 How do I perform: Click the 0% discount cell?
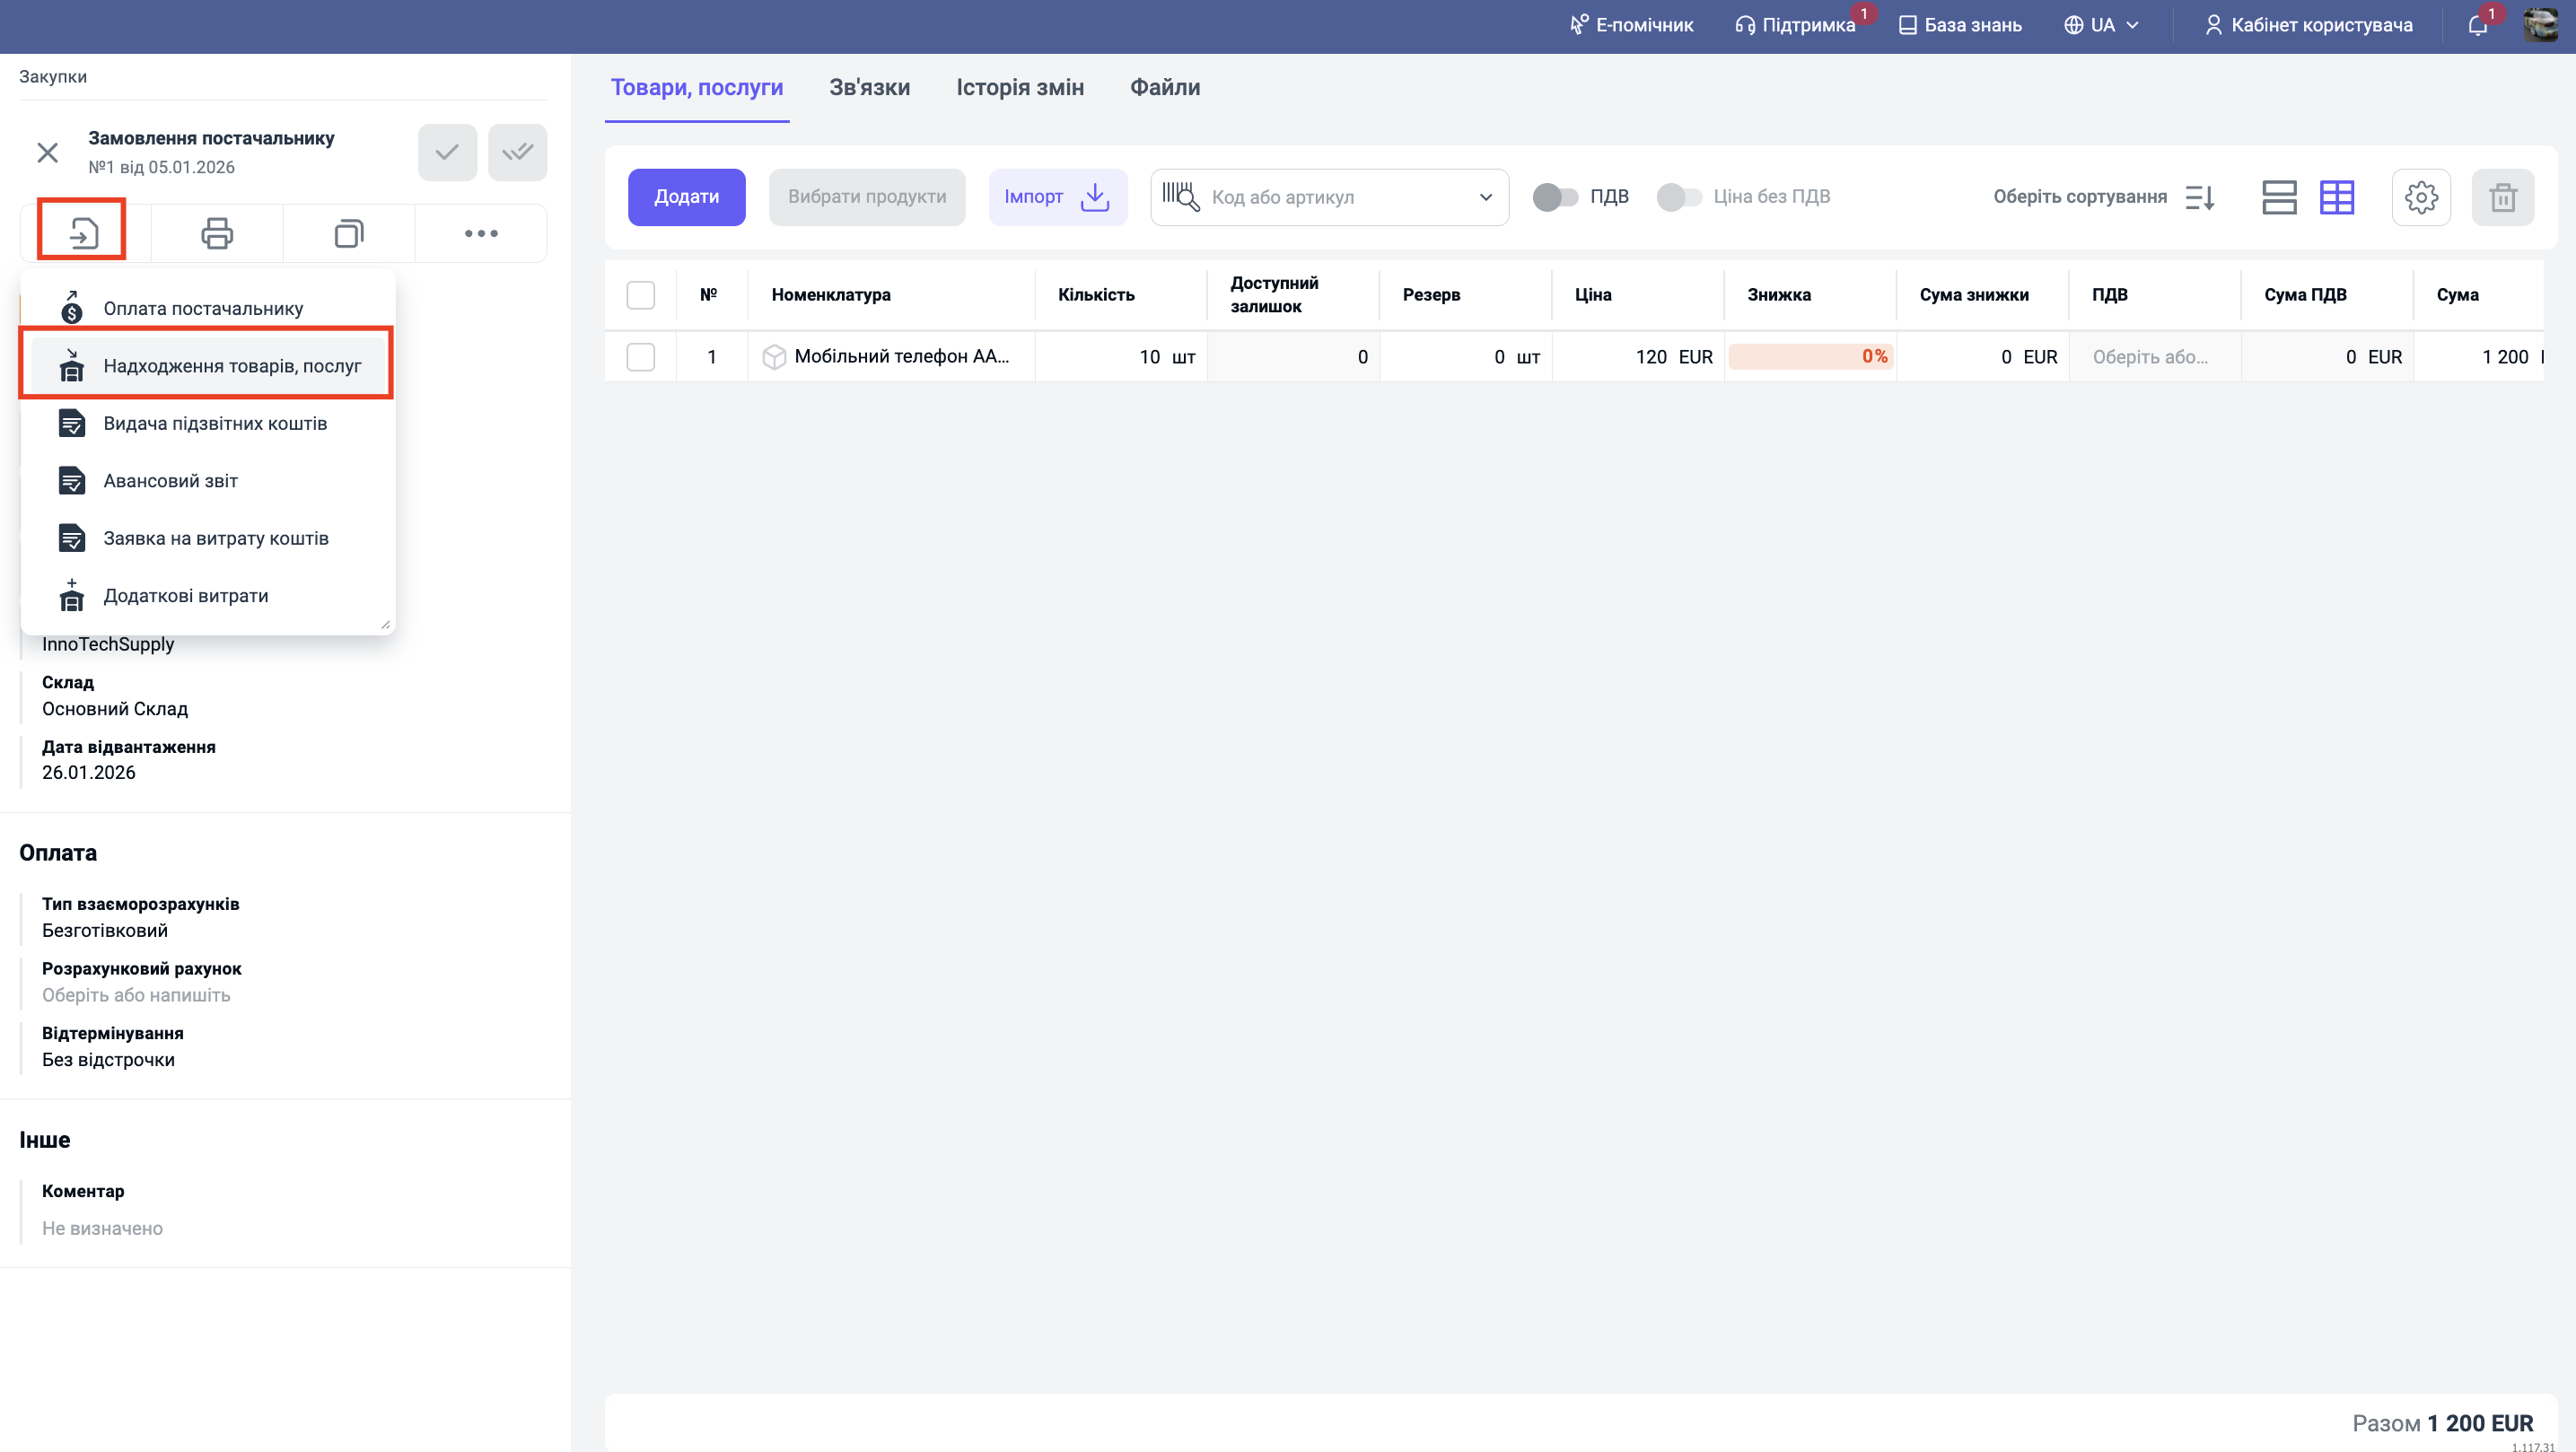coord(1810,357)
